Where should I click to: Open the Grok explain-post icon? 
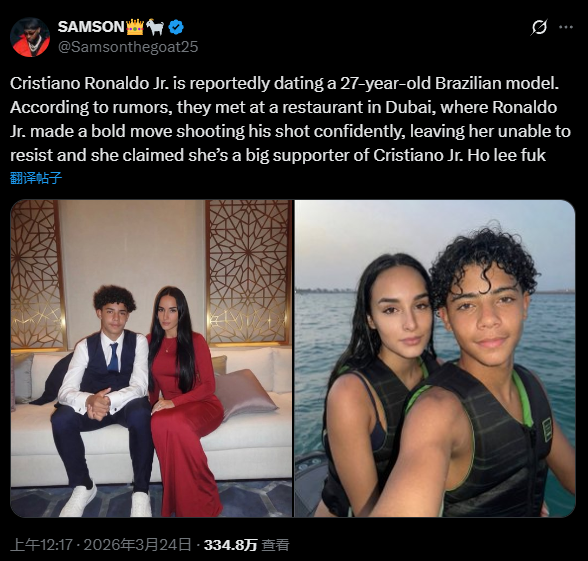539,27
